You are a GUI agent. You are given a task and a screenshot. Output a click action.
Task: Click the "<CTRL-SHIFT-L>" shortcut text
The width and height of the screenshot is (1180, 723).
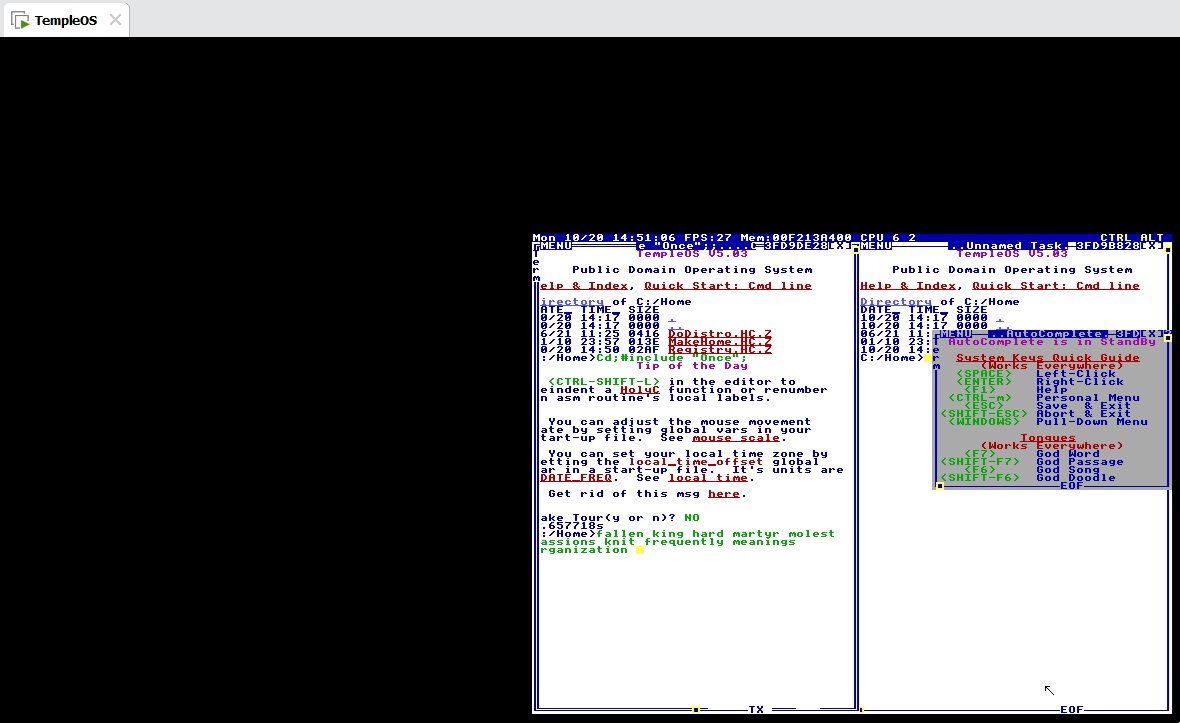(604, 381)
